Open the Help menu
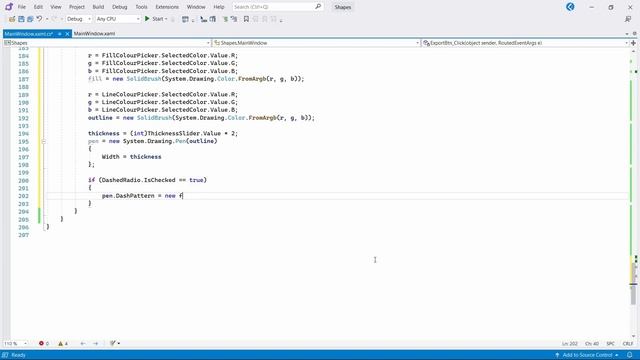 219,7
